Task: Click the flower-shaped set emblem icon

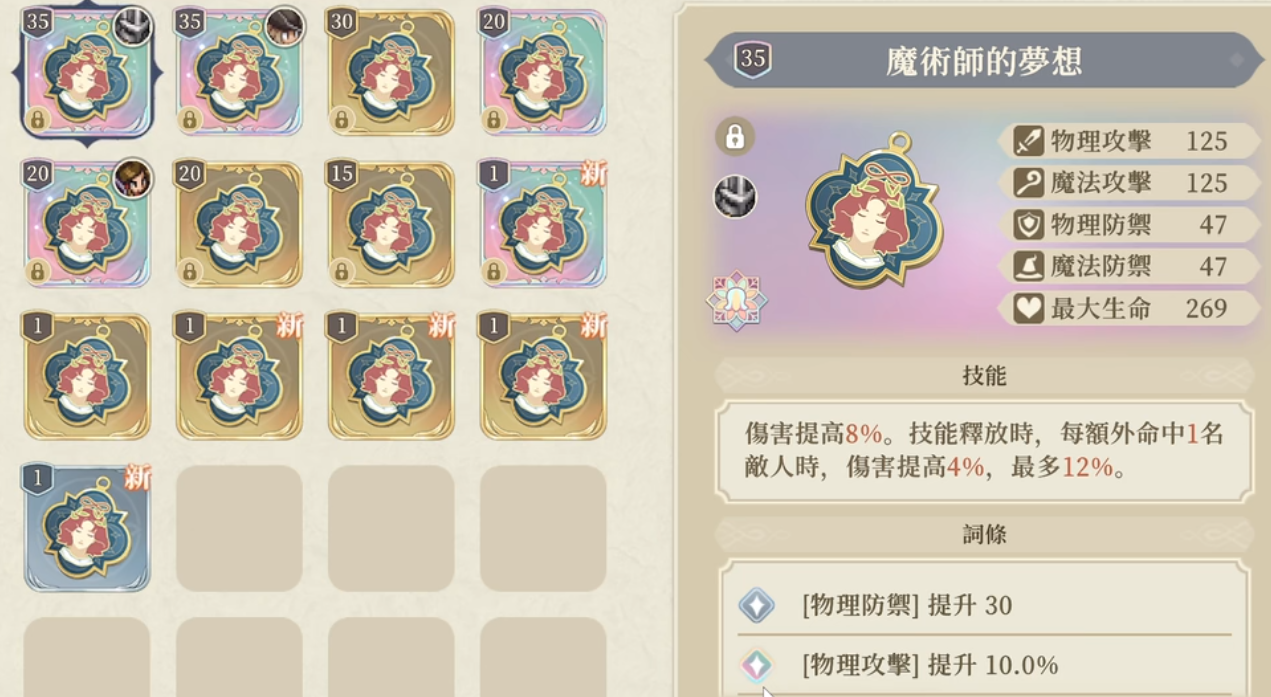Action: point(736,301)
